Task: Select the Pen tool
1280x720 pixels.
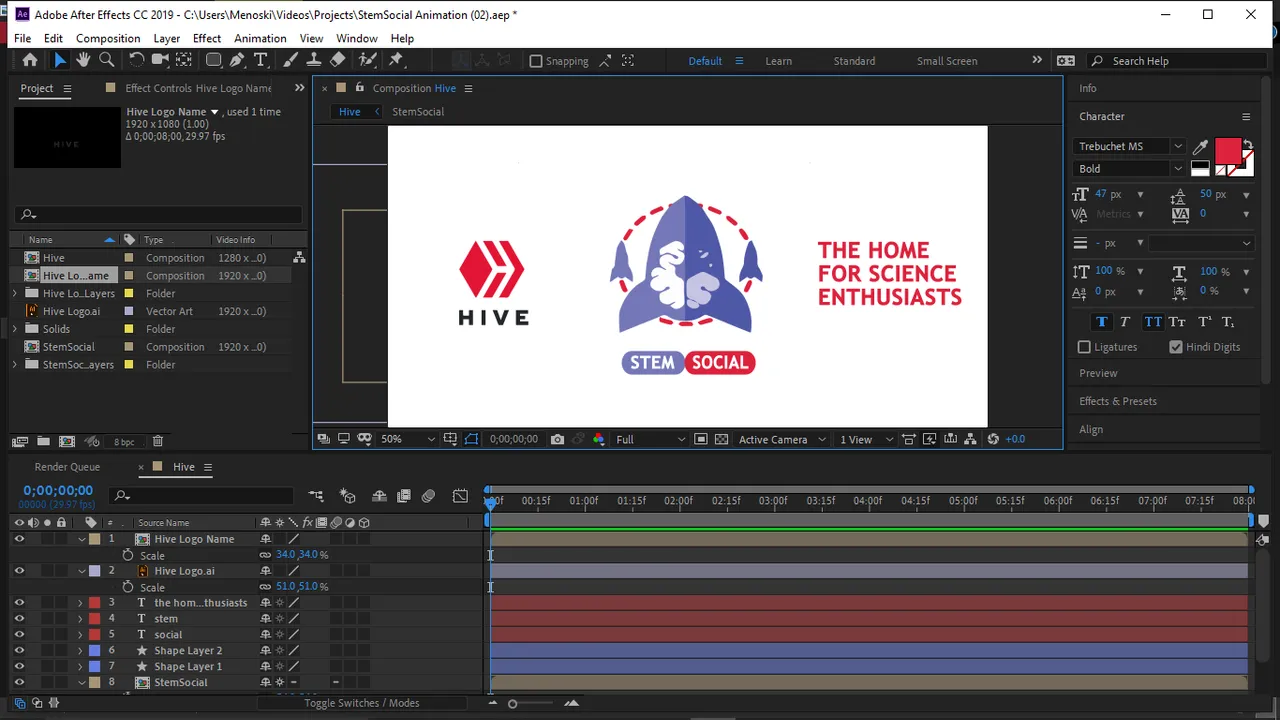Action: coord(237,60)
